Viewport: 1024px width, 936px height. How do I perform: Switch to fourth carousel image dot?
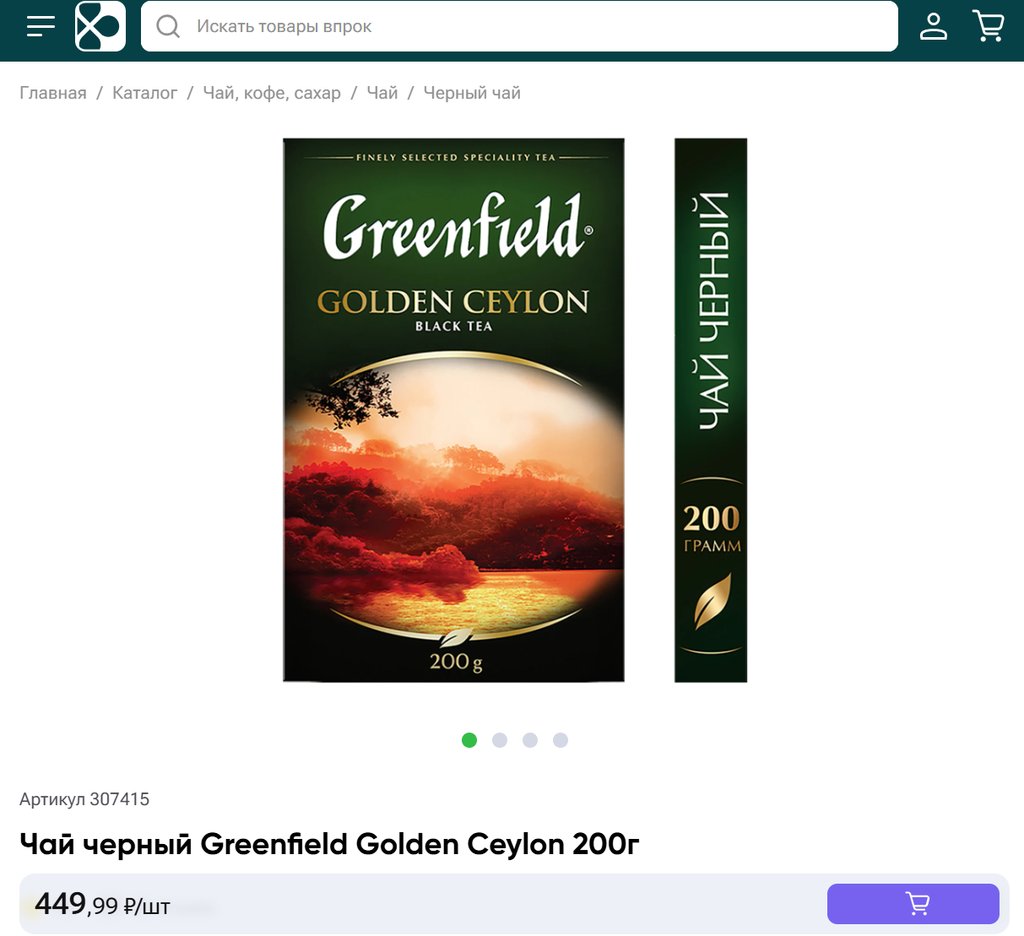(560, 740)
